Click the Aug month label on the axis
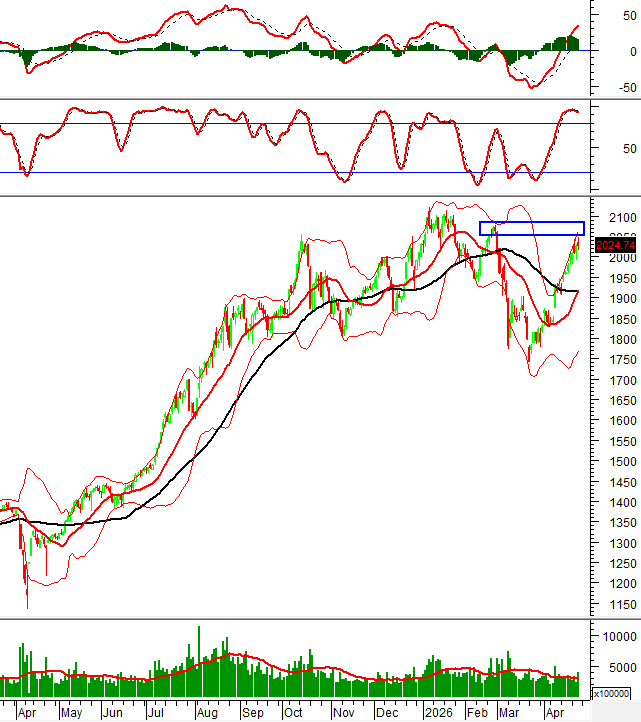Screen dimensions: 641x722 tap(205, 714)
